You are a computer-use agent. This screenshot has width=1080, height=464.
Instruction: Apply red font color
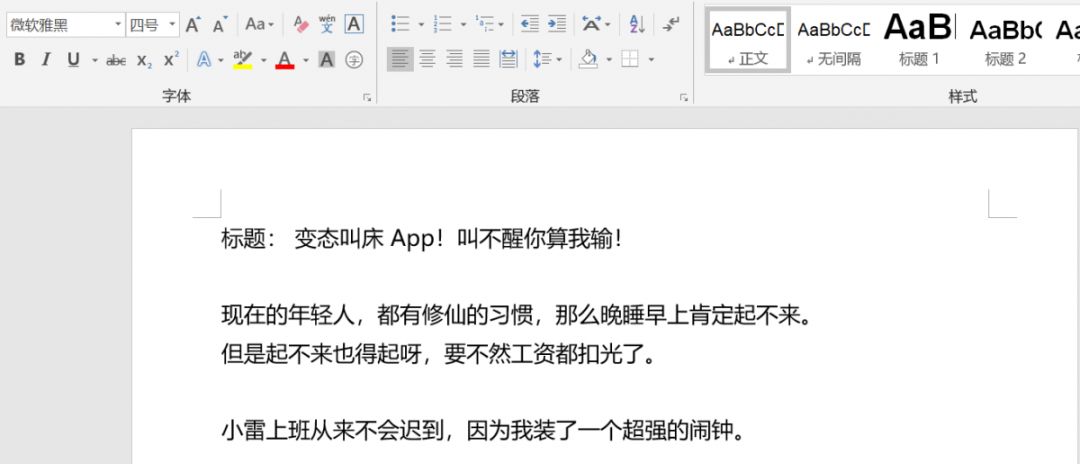pyautogui.click(x=284, y=60)
